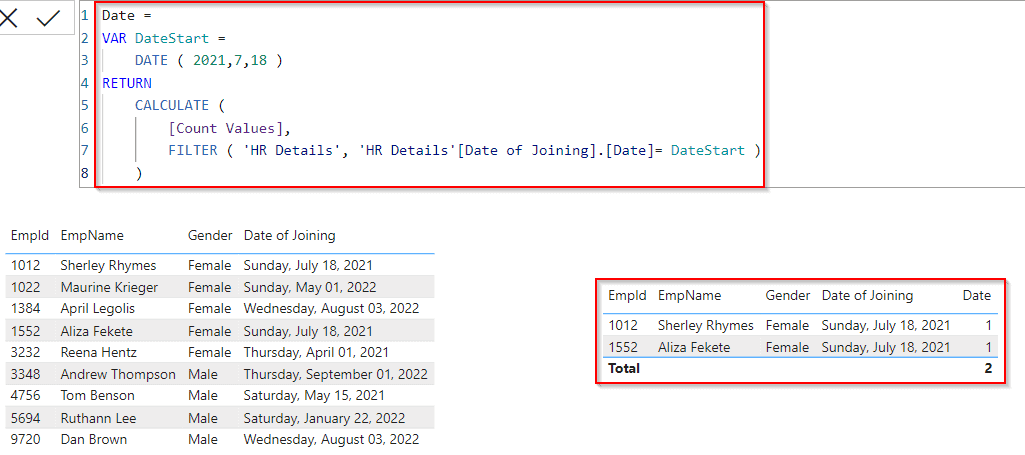Sort left table by EmpId header
The image size is (1025, 455).
(30, 235)
